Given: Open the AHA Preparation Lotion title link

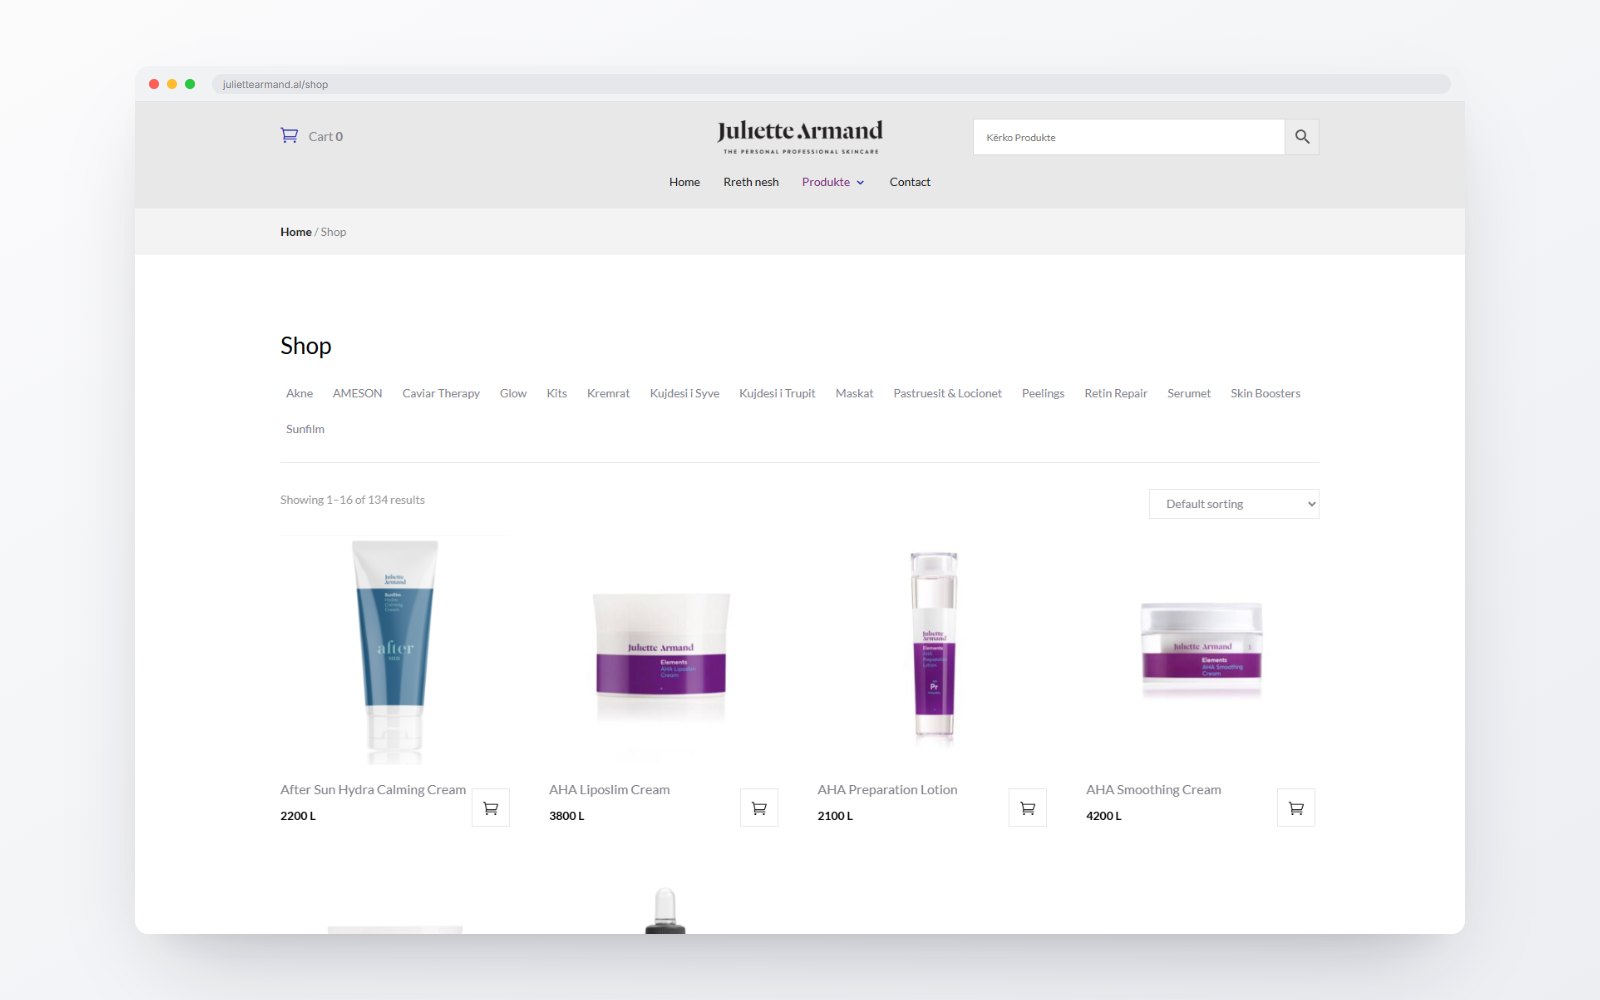Looking at the screenshot, I should click(887, 790).
